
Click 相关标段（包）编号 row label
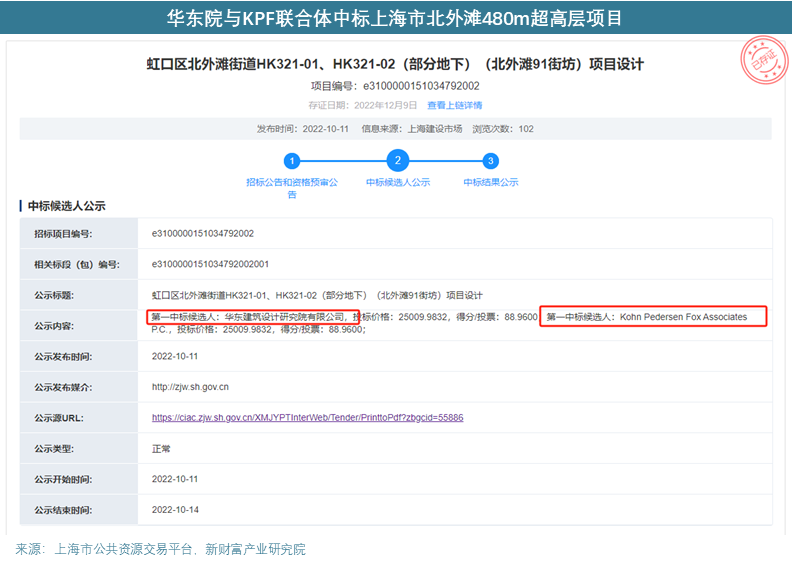pyautogui.click(x=77, y=265)
